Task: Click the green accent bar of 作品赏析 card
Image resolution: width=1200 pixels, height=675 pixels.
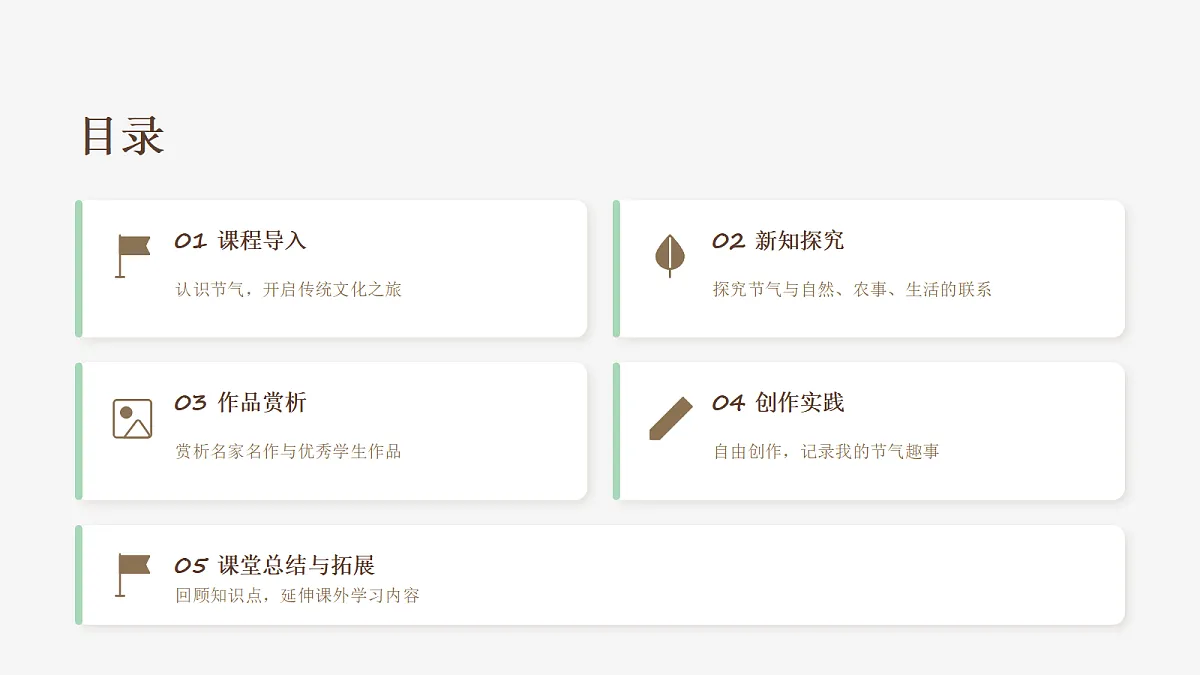Action: [x=79, y=431]
